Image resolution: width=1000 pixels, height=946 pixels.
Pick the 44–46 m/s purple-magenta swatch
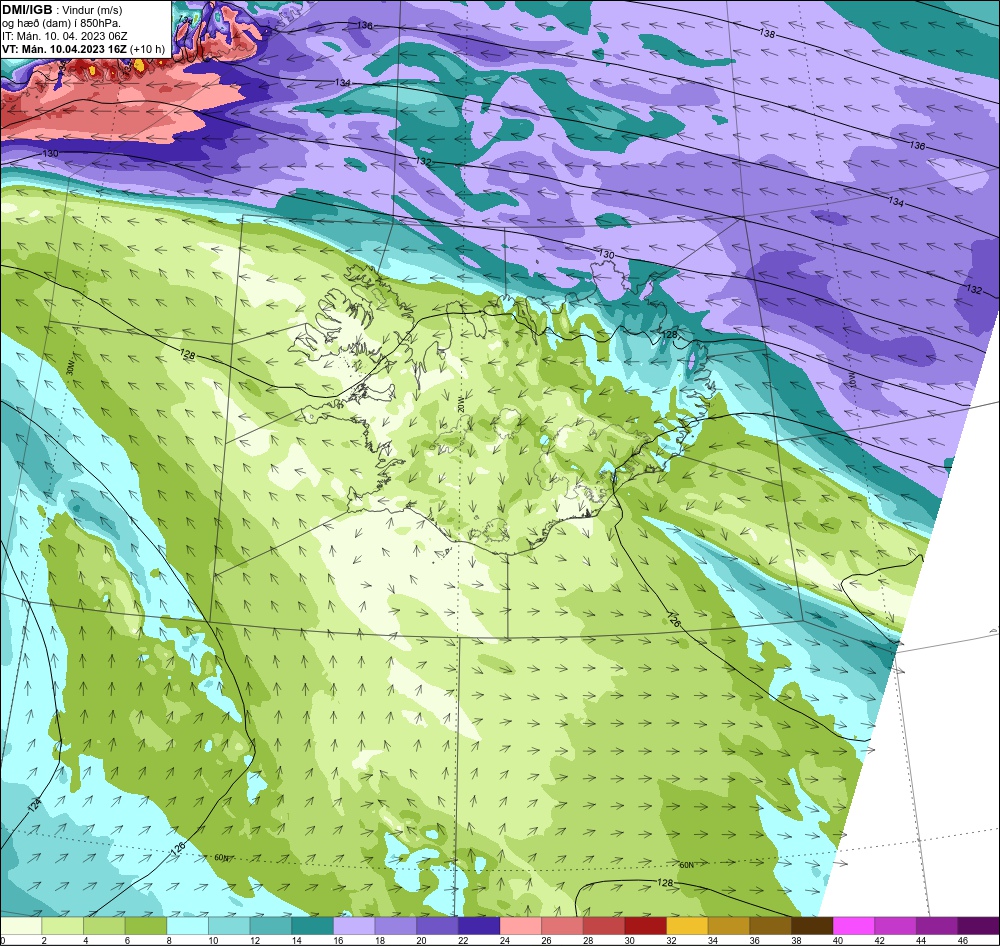click(x=938, y=926)
